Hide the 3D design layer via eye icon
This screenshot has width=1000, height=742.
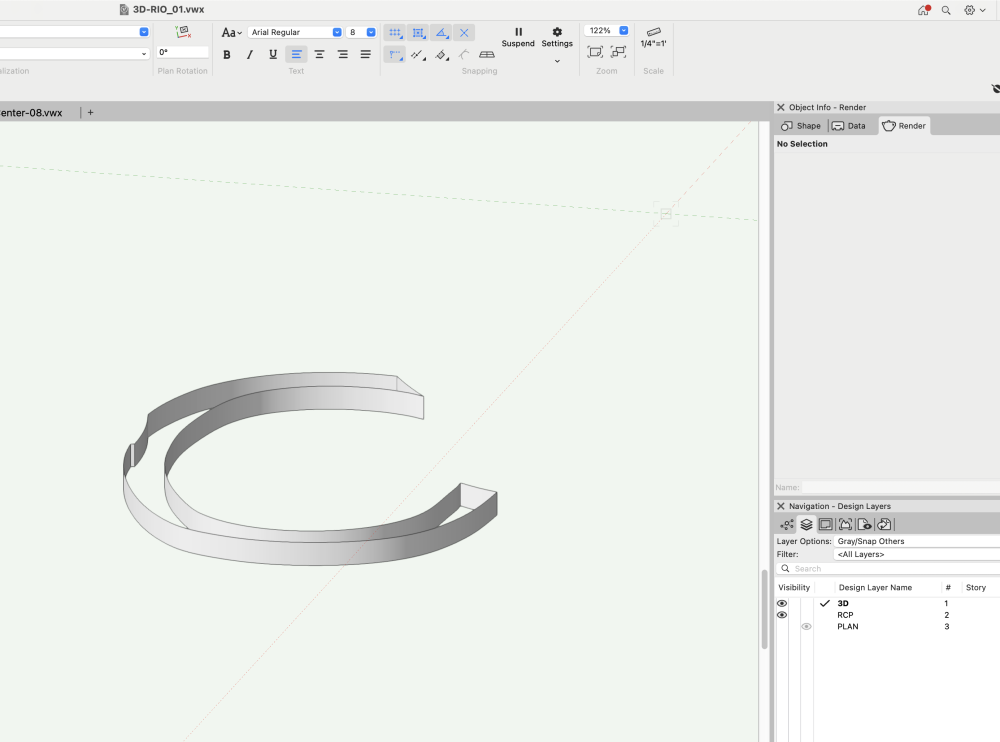(x=782, y=604)
